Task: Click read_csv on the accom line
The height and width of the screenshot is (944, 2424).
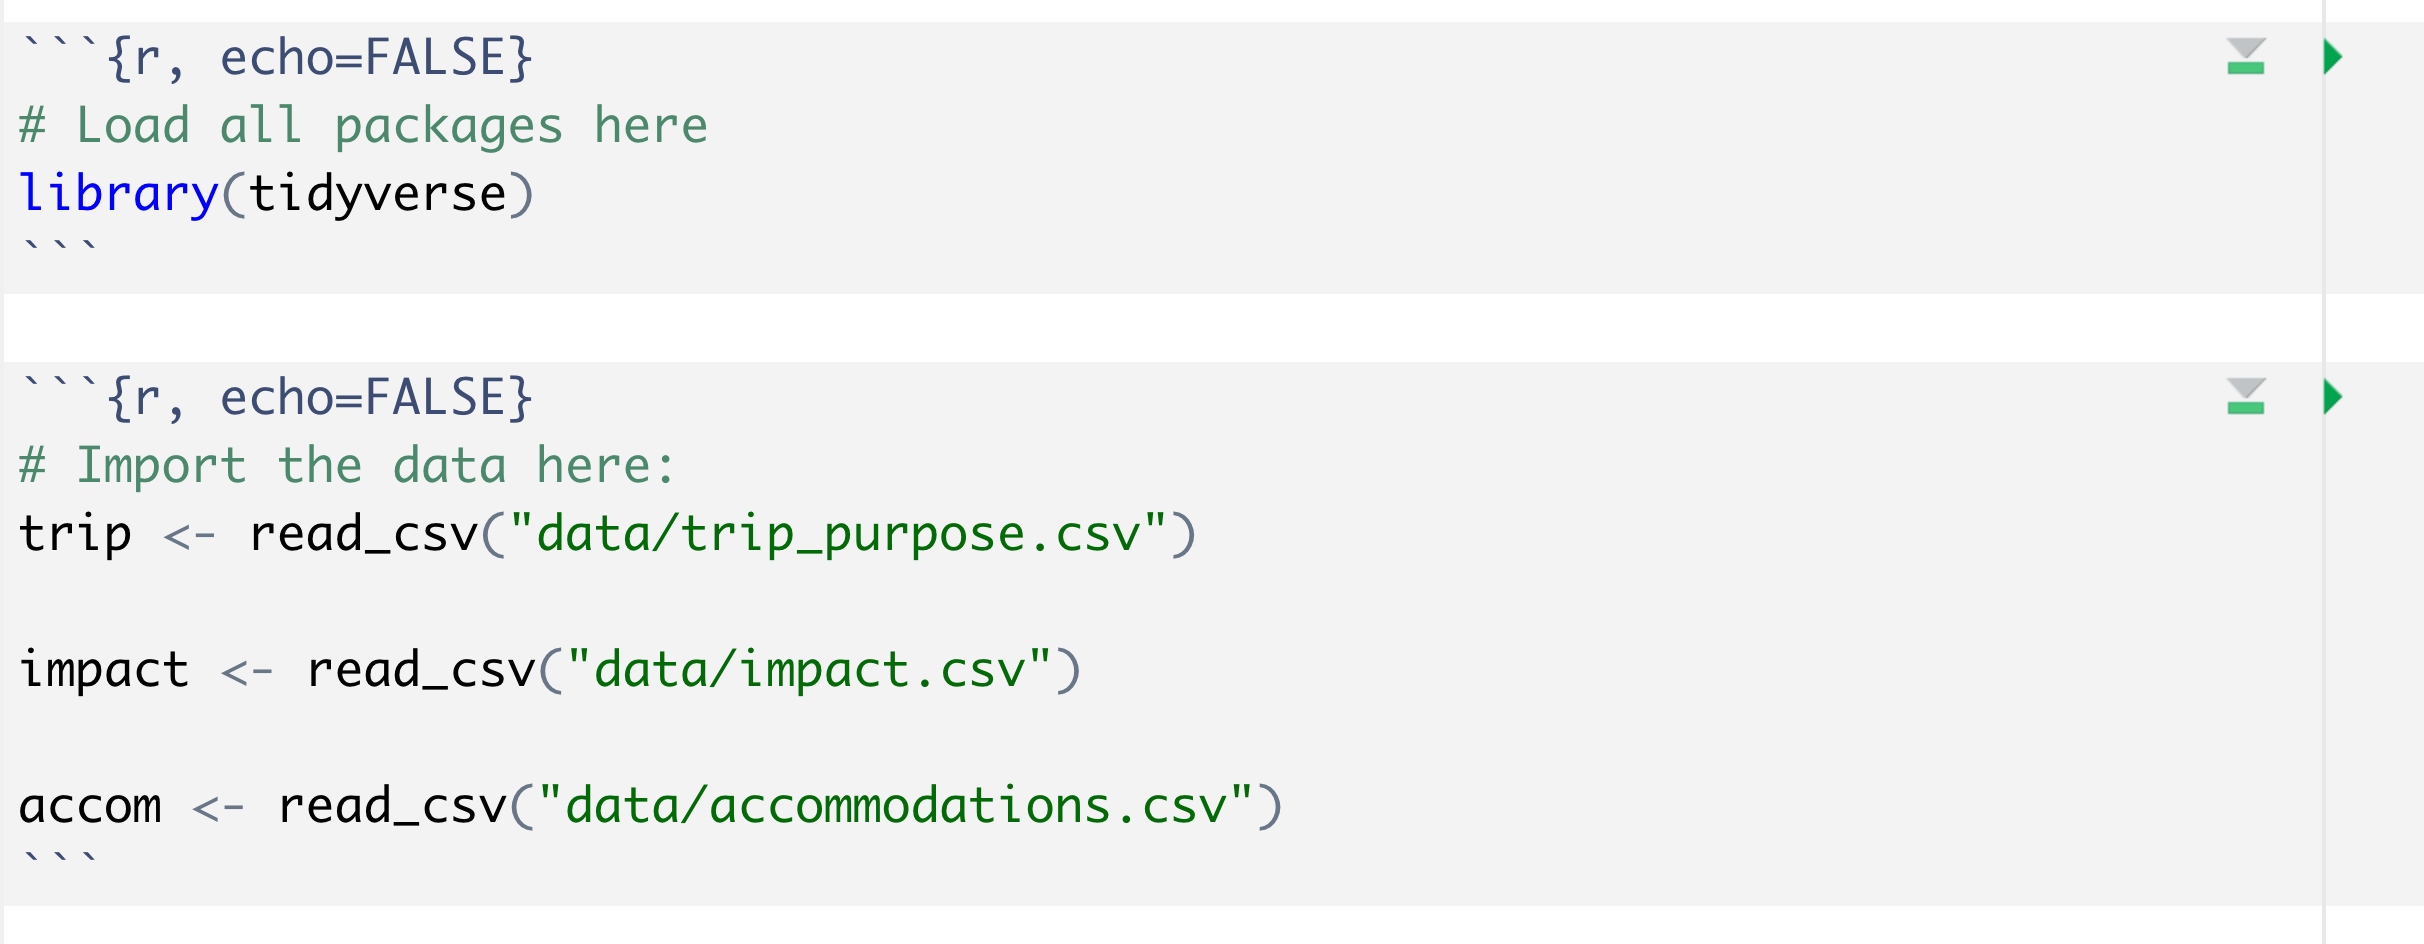Action: [392, 806]
